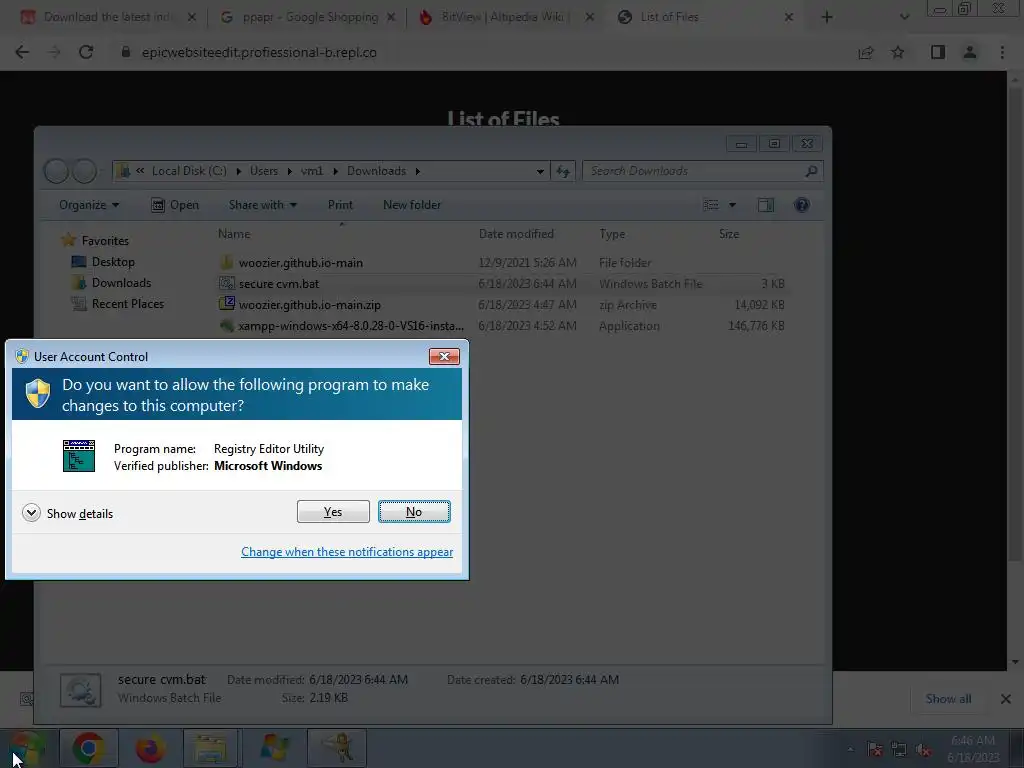Close the User Account Control dialog
This screenshot has width=1024, height=768.
[x=444, y=356]
